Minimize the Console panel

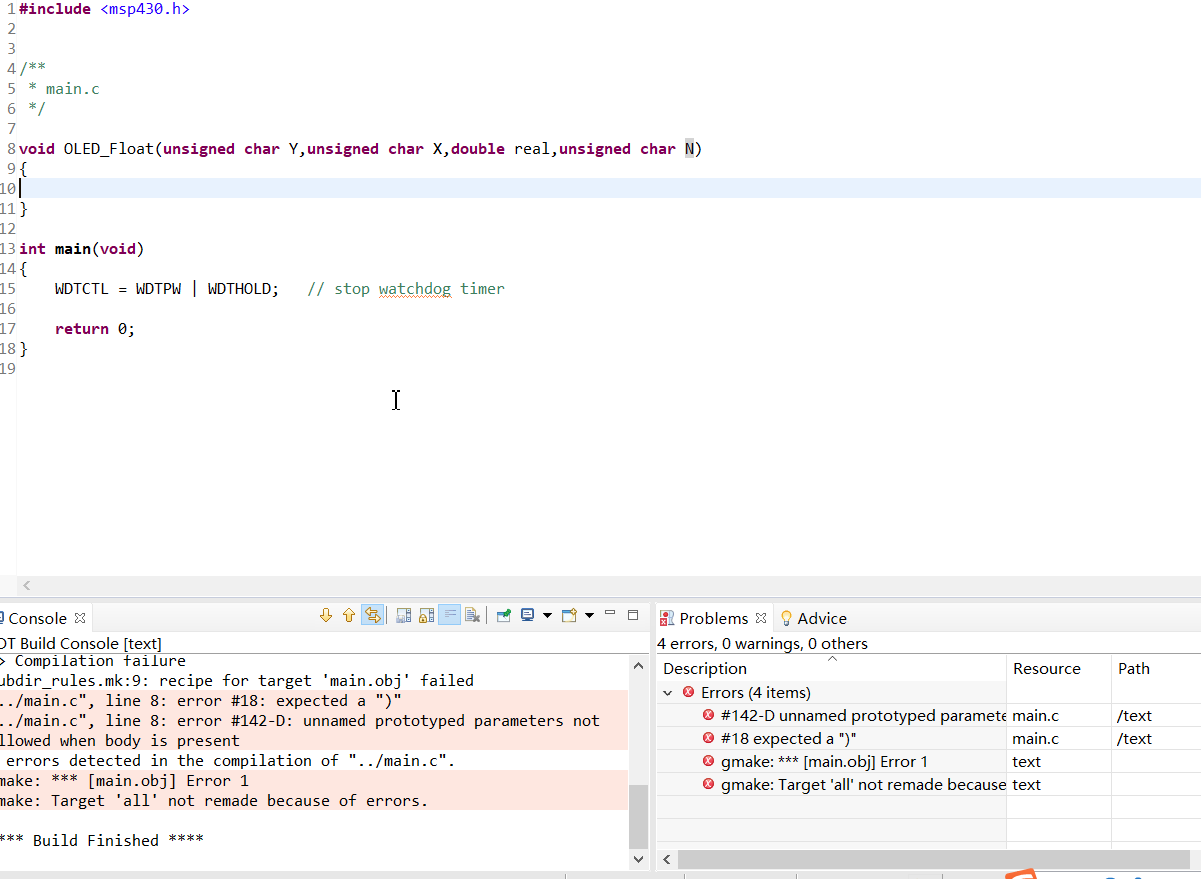[x=610, y=614]
